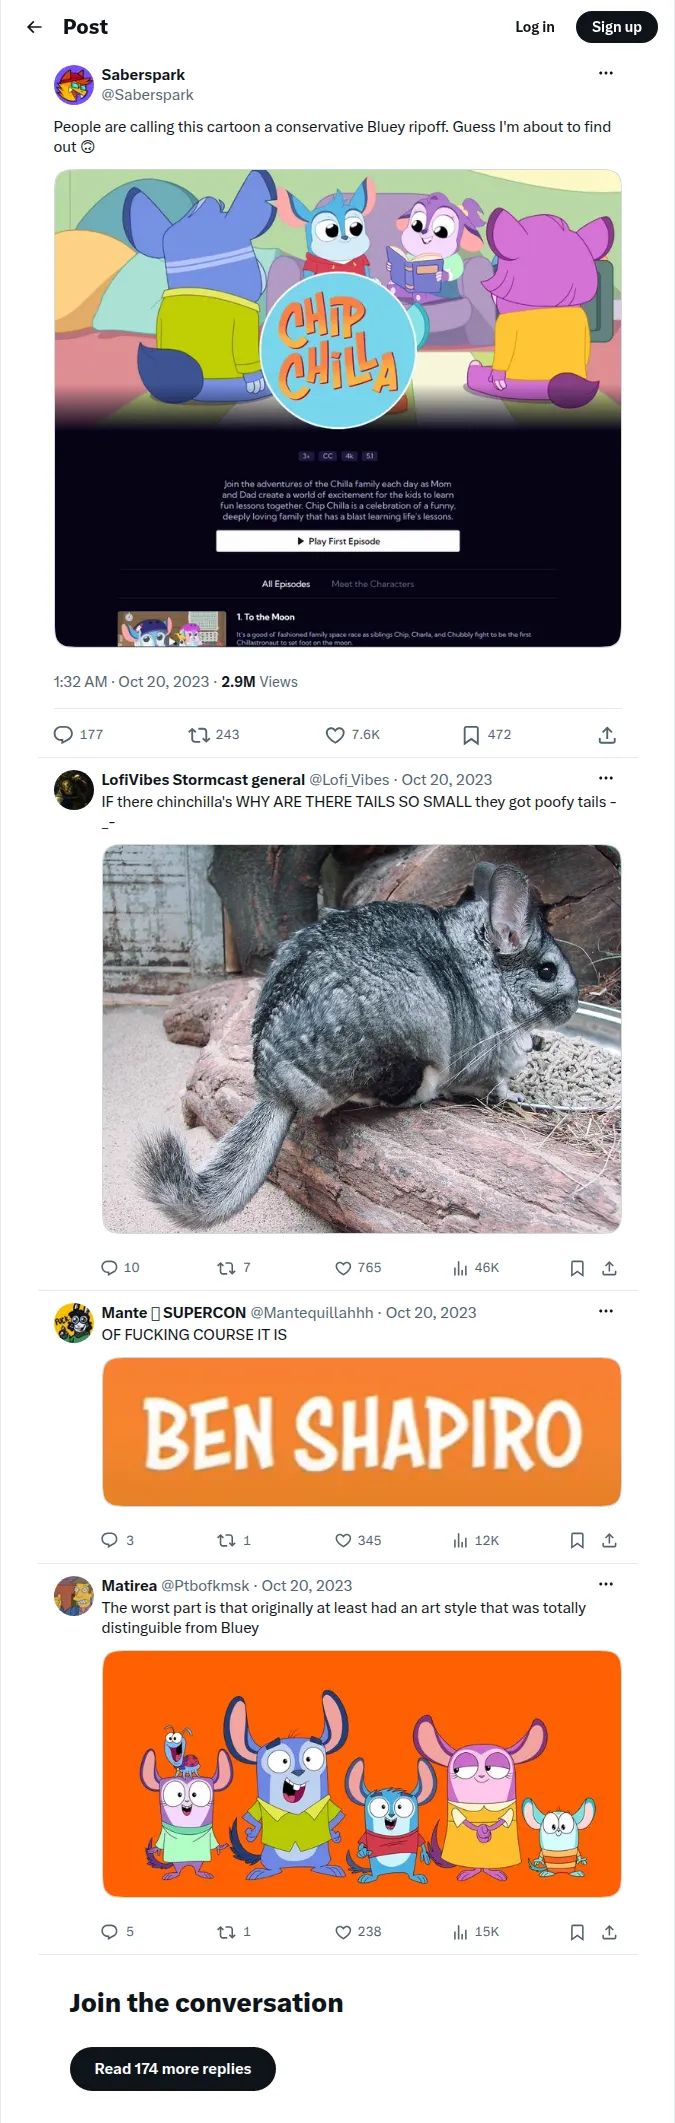The image size is (675, 2123).
Task: Bookmark the main post with 472 saves
Action: (487, 735)
